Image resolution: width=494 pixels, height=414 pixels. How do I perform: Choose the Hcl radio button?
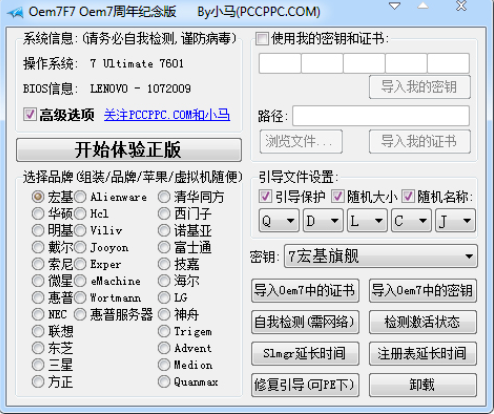coord(80,213)
